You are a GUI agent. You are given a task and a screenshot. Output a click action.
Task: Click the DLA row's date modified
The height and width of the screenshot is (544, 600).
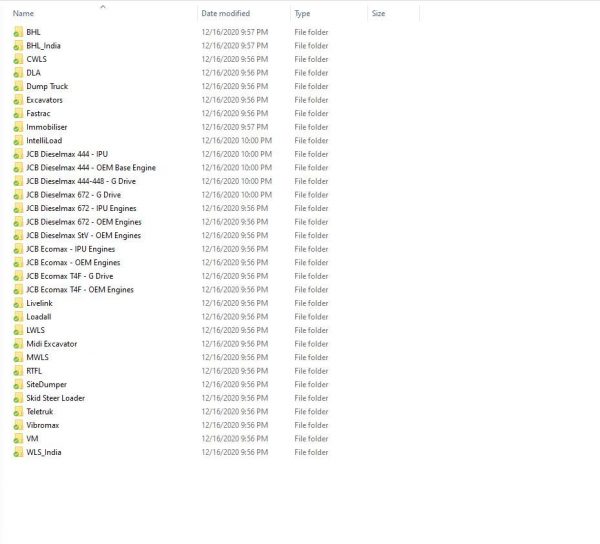coord(235,73)
